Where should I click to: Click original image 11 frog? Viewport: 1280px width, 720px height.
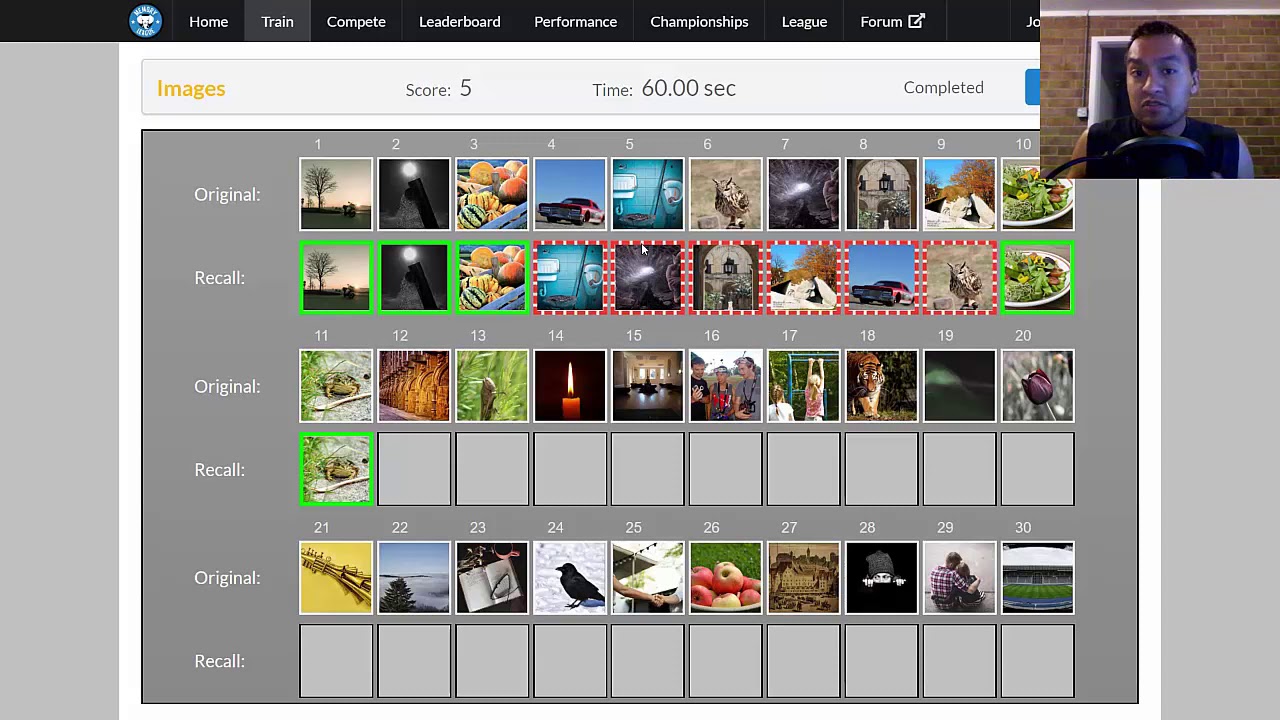coord(336,386)
